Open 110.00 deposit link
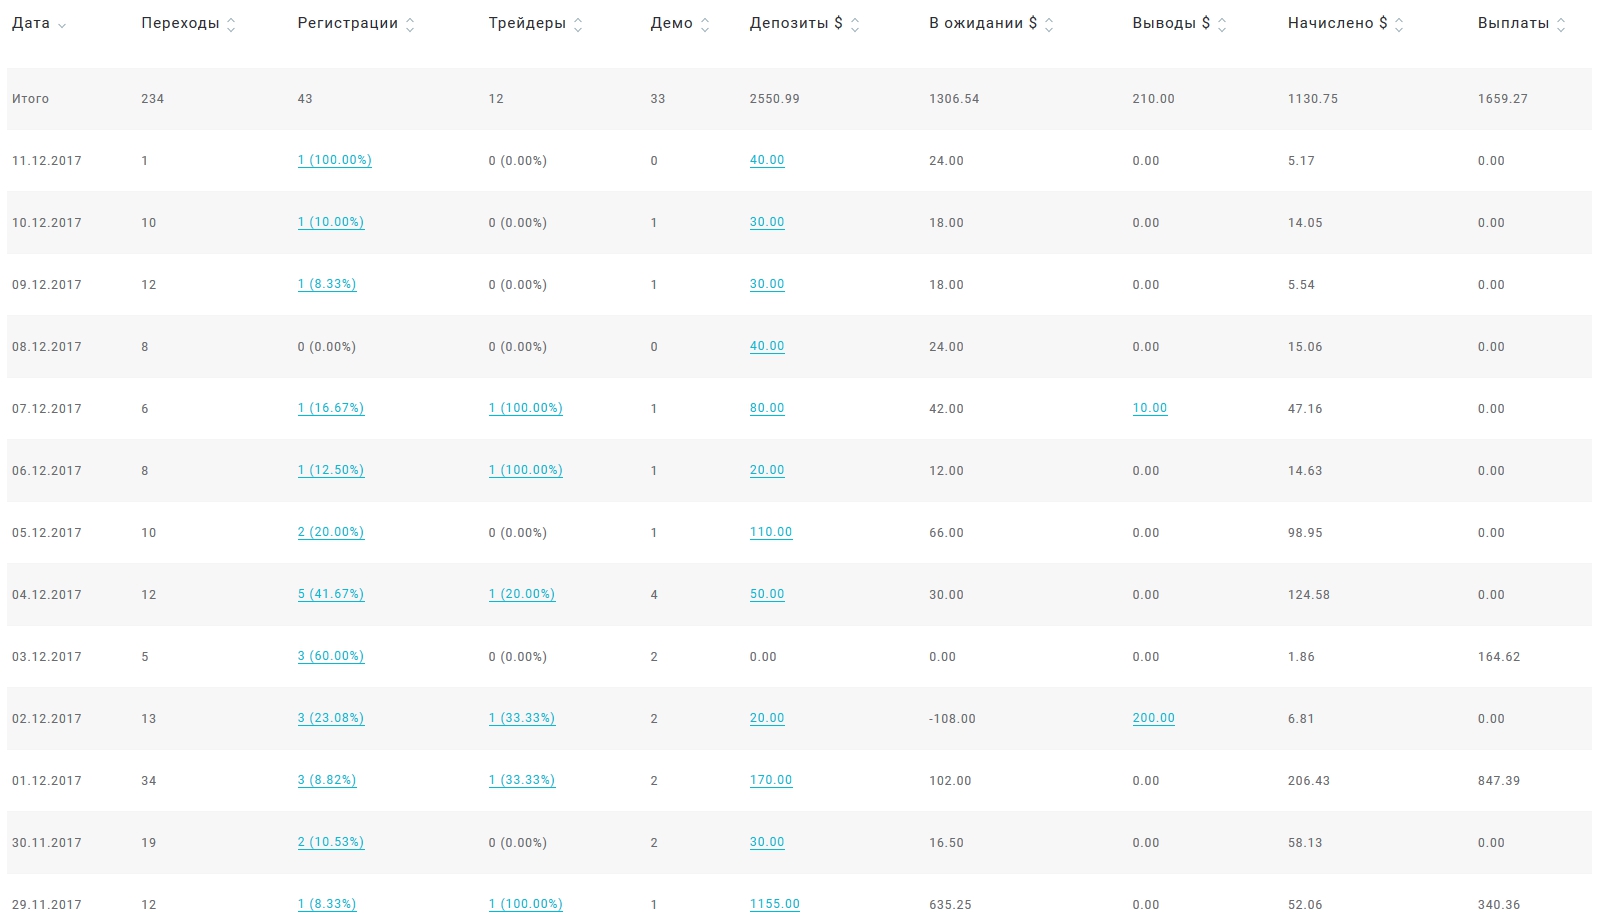 (770, 532)
